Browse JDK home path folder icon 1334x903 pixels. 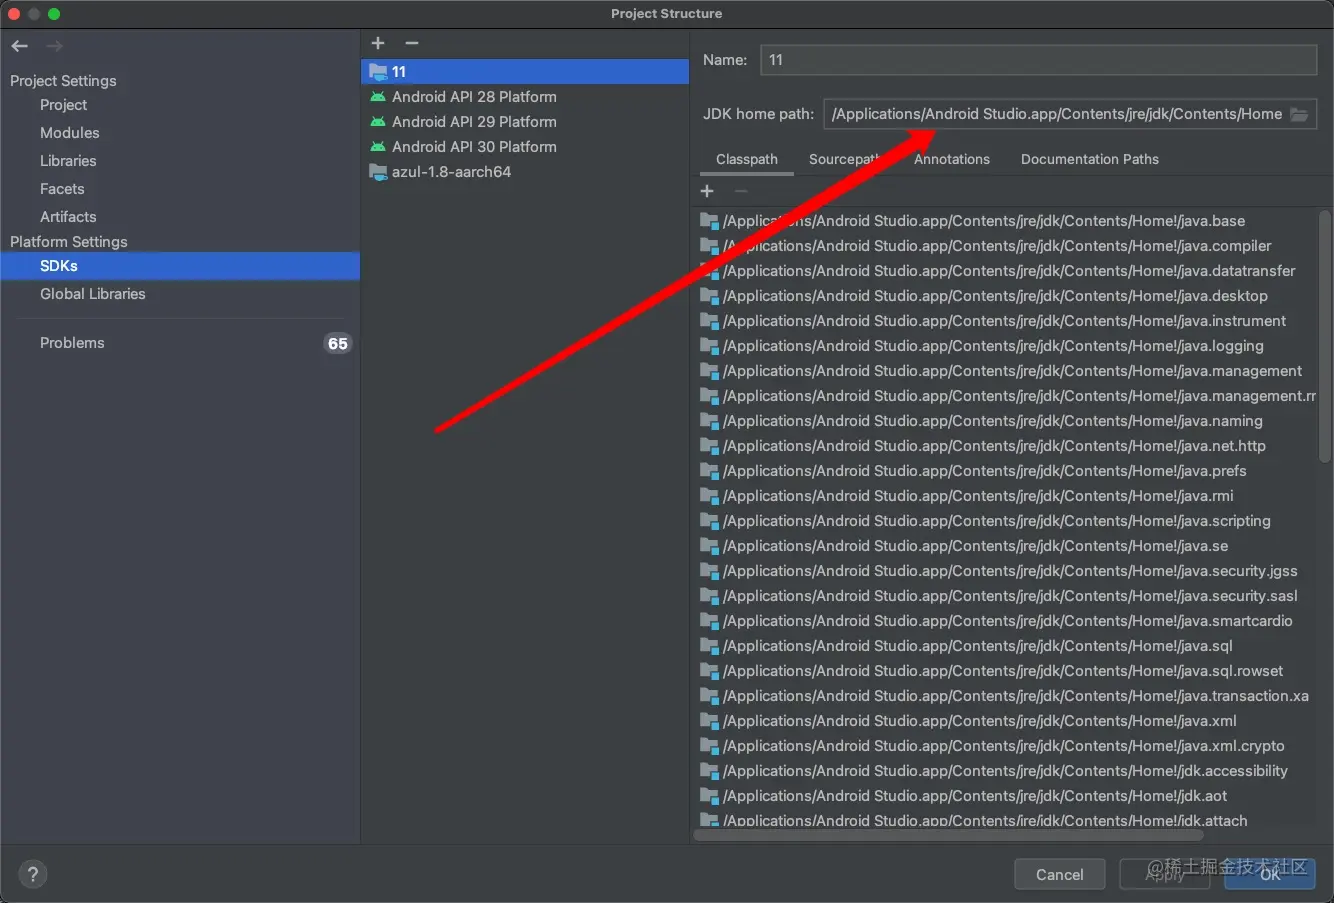1299,114
